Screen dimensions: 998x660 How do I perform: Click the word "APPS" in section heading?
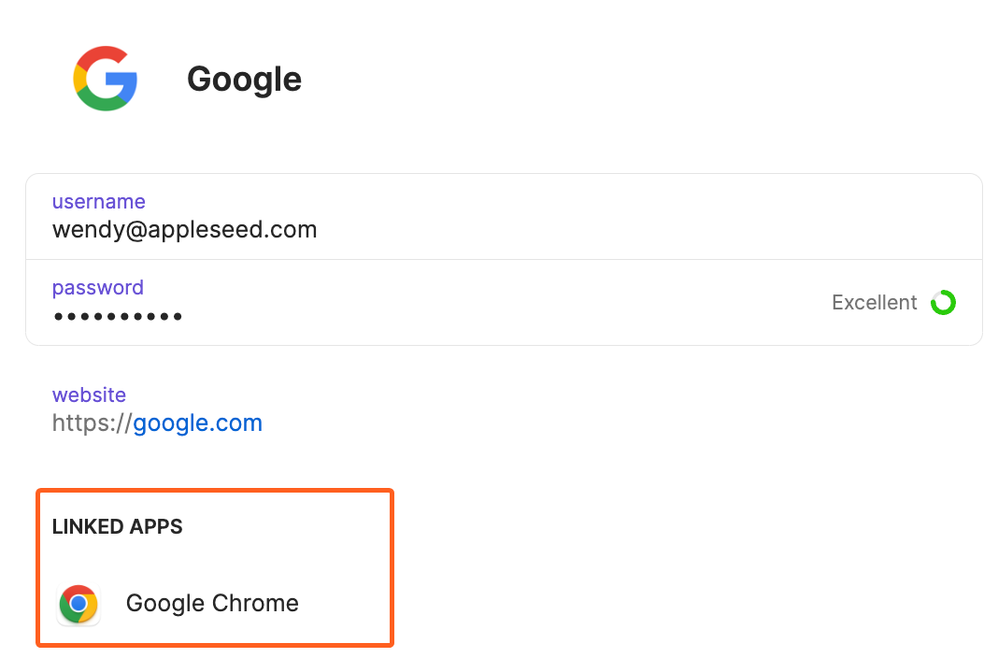tap(156, 527)
